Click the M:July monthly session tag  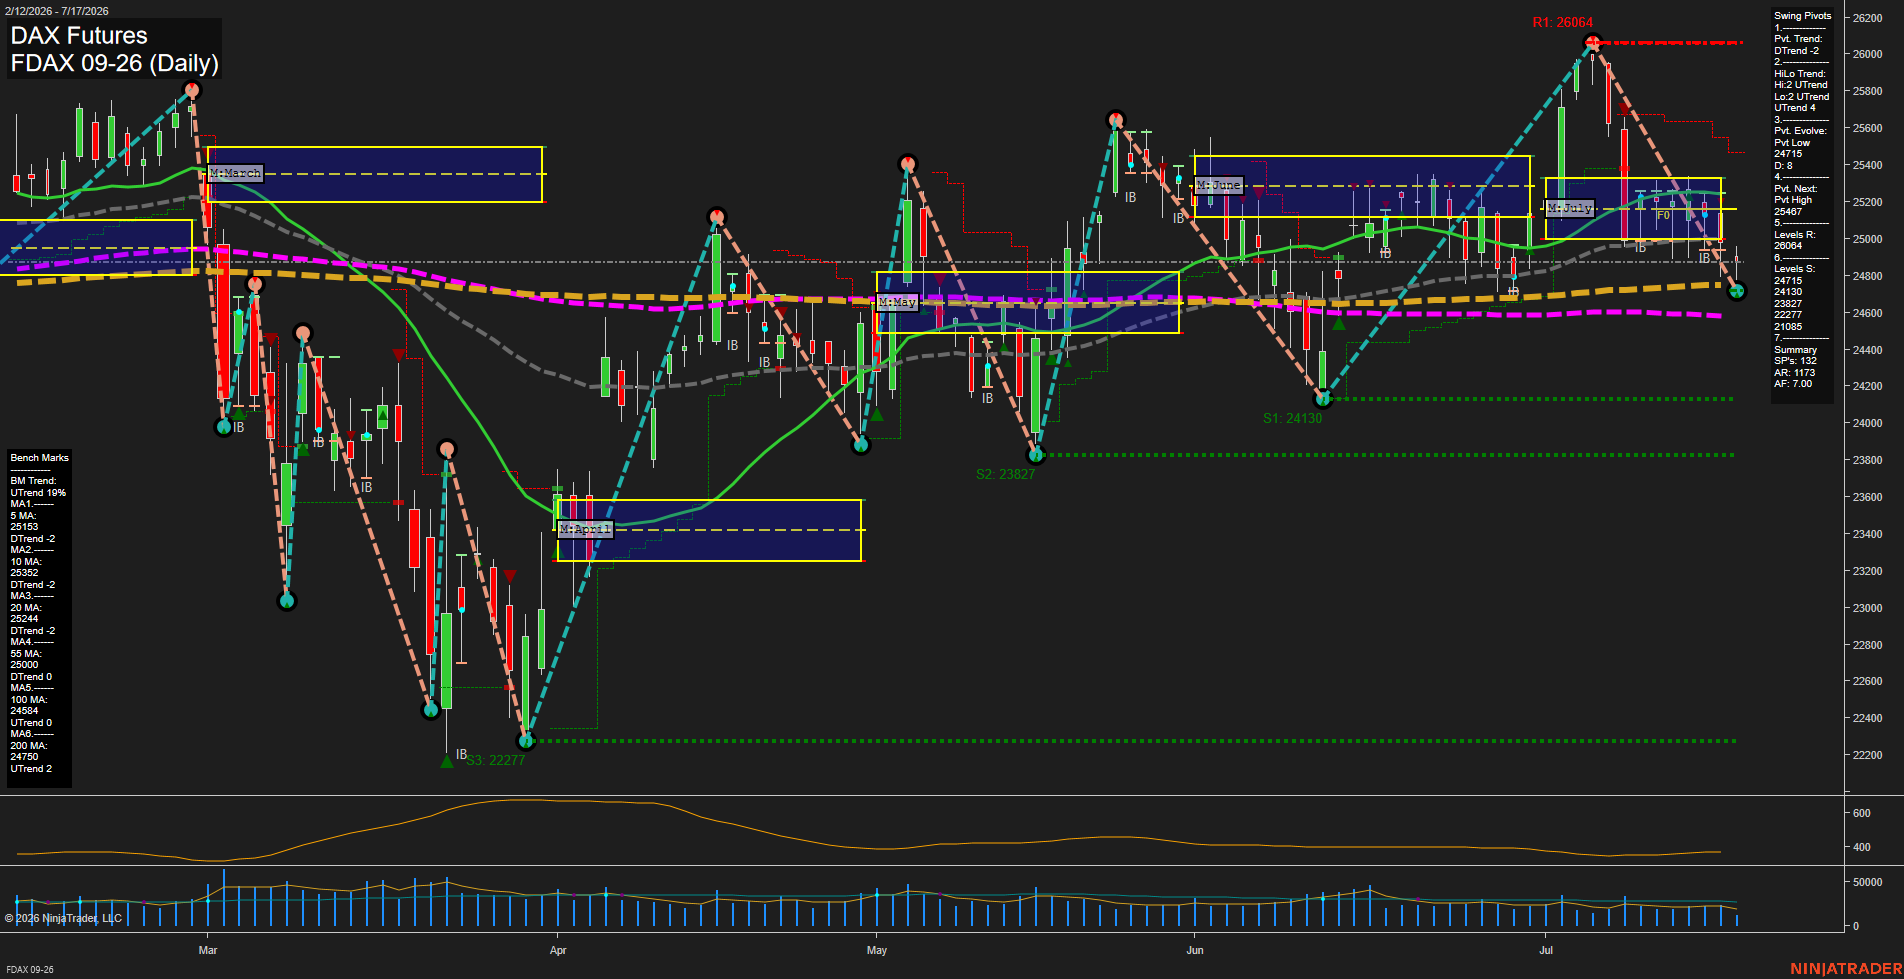coord(1570,208)
